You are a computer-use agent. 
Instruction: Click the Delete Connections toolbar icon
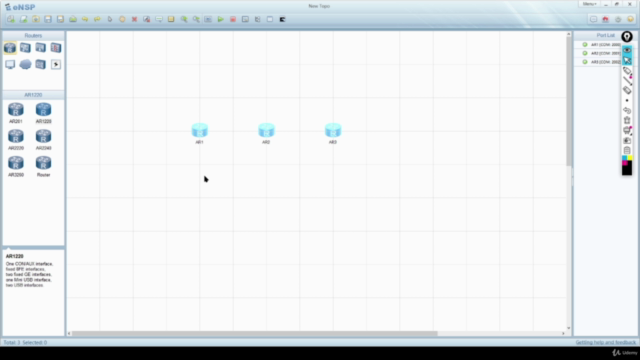(147, 19)
